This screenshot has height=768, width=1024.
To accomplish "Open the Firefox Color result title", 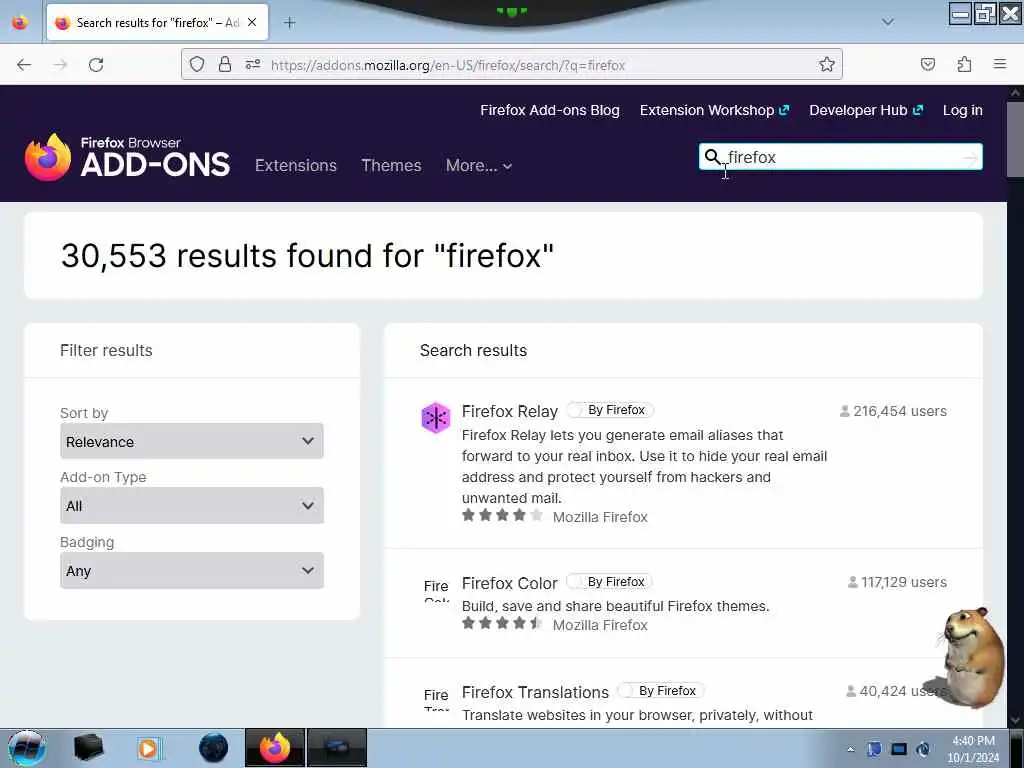I will (509, 583).
